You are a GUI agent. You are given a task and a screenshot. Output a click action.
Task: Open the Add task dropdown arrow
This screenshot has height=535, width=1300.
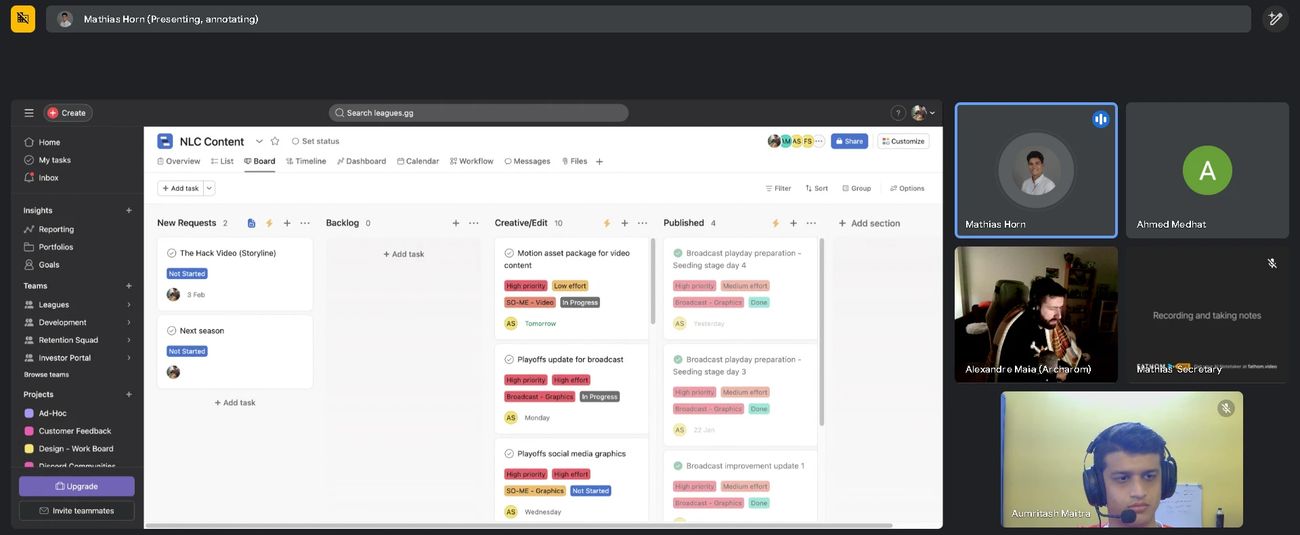point(209,188)
